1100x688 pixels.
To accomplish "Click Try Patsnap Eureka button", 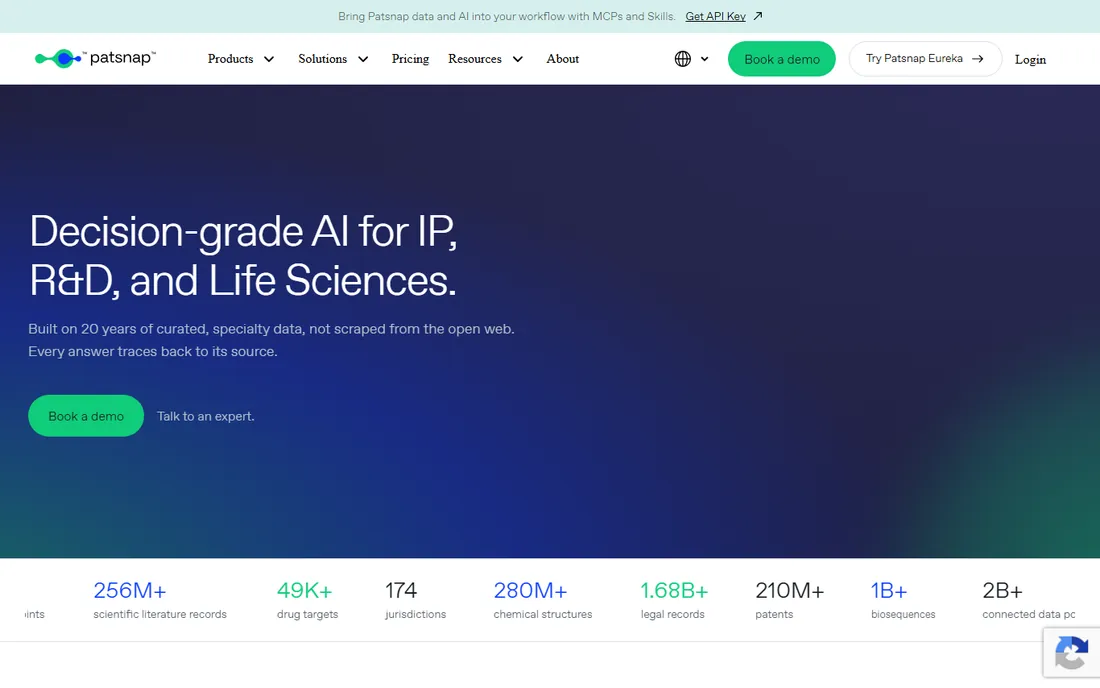I will coord(925,59).
